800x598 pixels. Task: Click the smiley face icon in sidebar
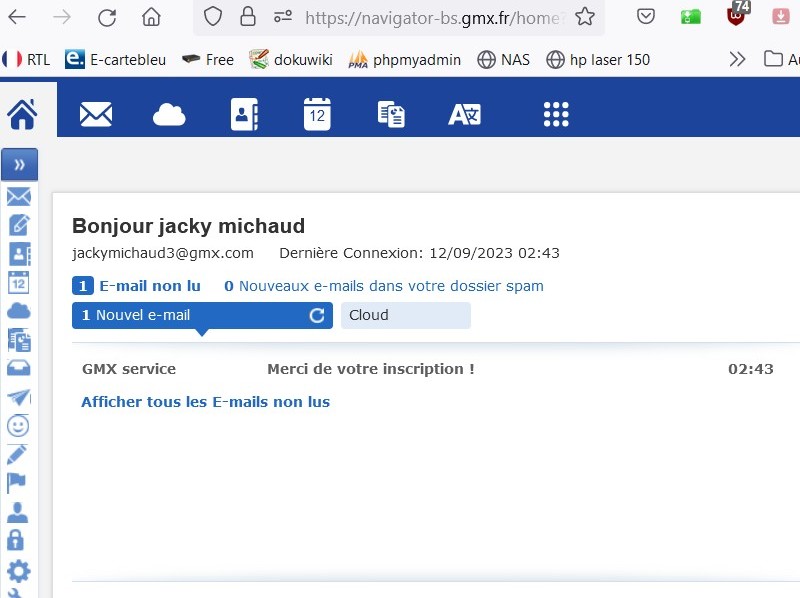[18, 426]
